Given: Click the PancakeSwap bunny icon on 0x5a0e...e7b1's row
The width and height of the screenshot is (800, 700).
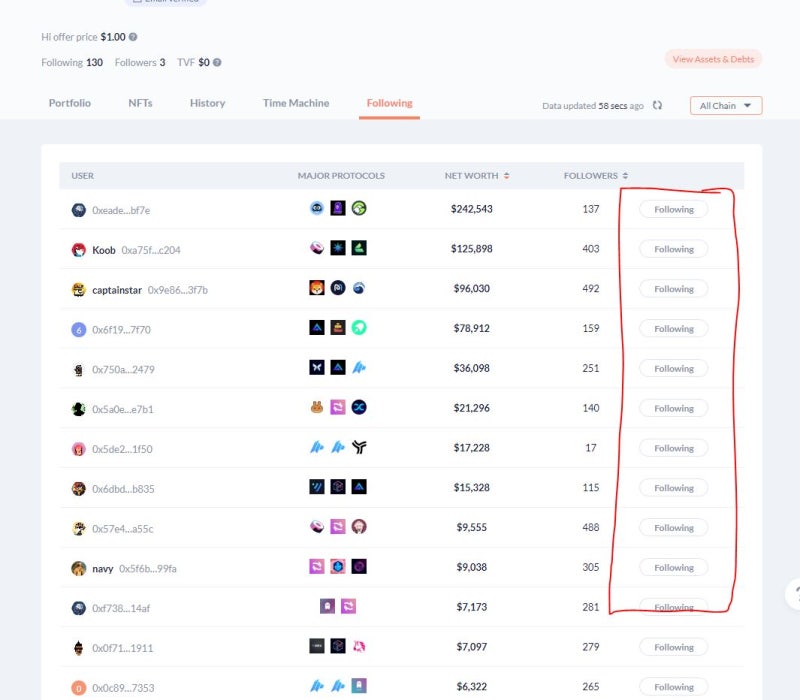Looking at the screenshot, I should (x=315, y=408).
